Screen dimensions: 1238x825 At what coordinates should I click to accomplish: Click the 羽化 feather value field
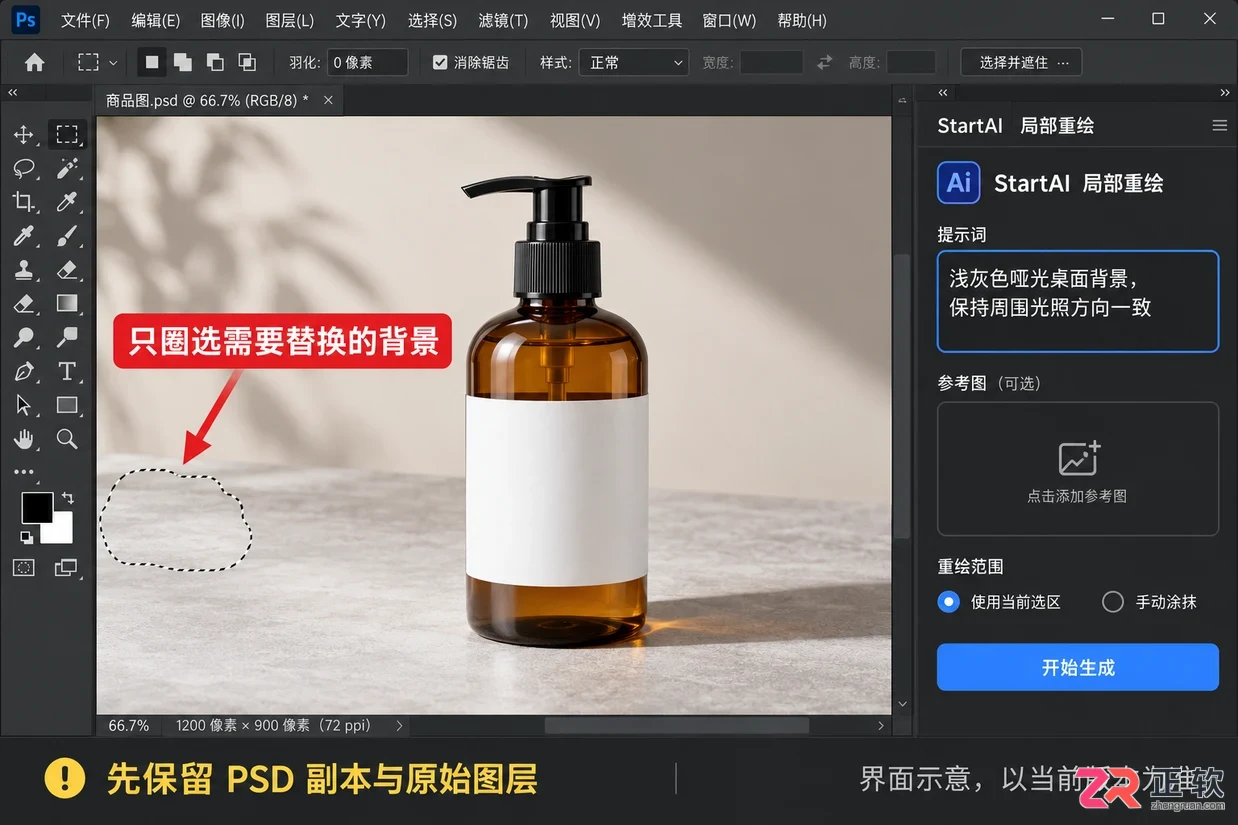click(367, 62)
